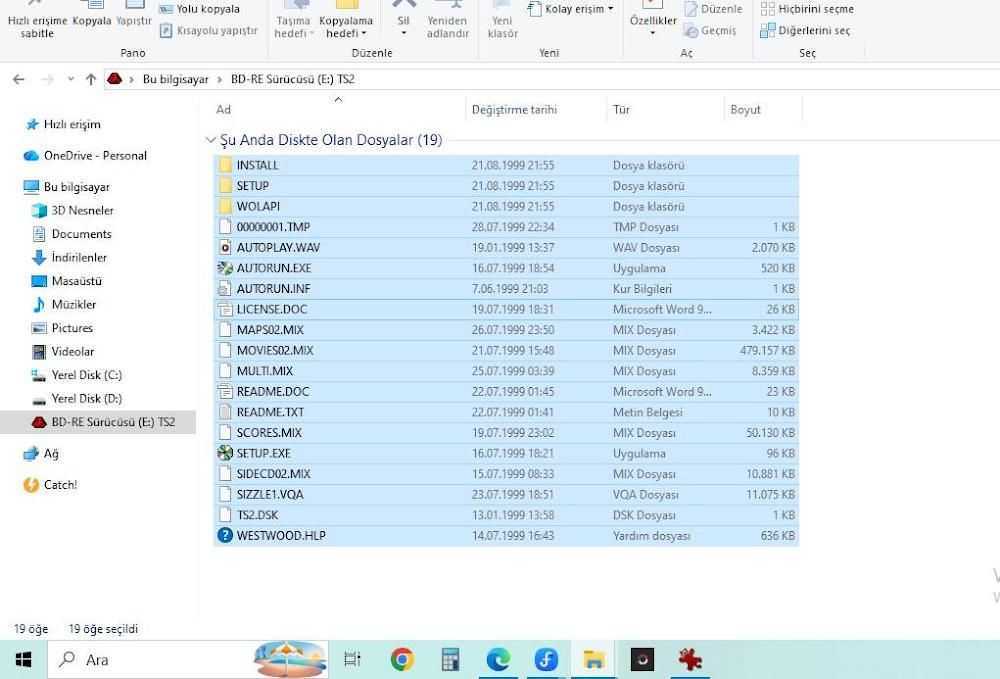The image size is (1000, 679).
Task: Open Pictures in the sidebar
Action: coord(62,328)
